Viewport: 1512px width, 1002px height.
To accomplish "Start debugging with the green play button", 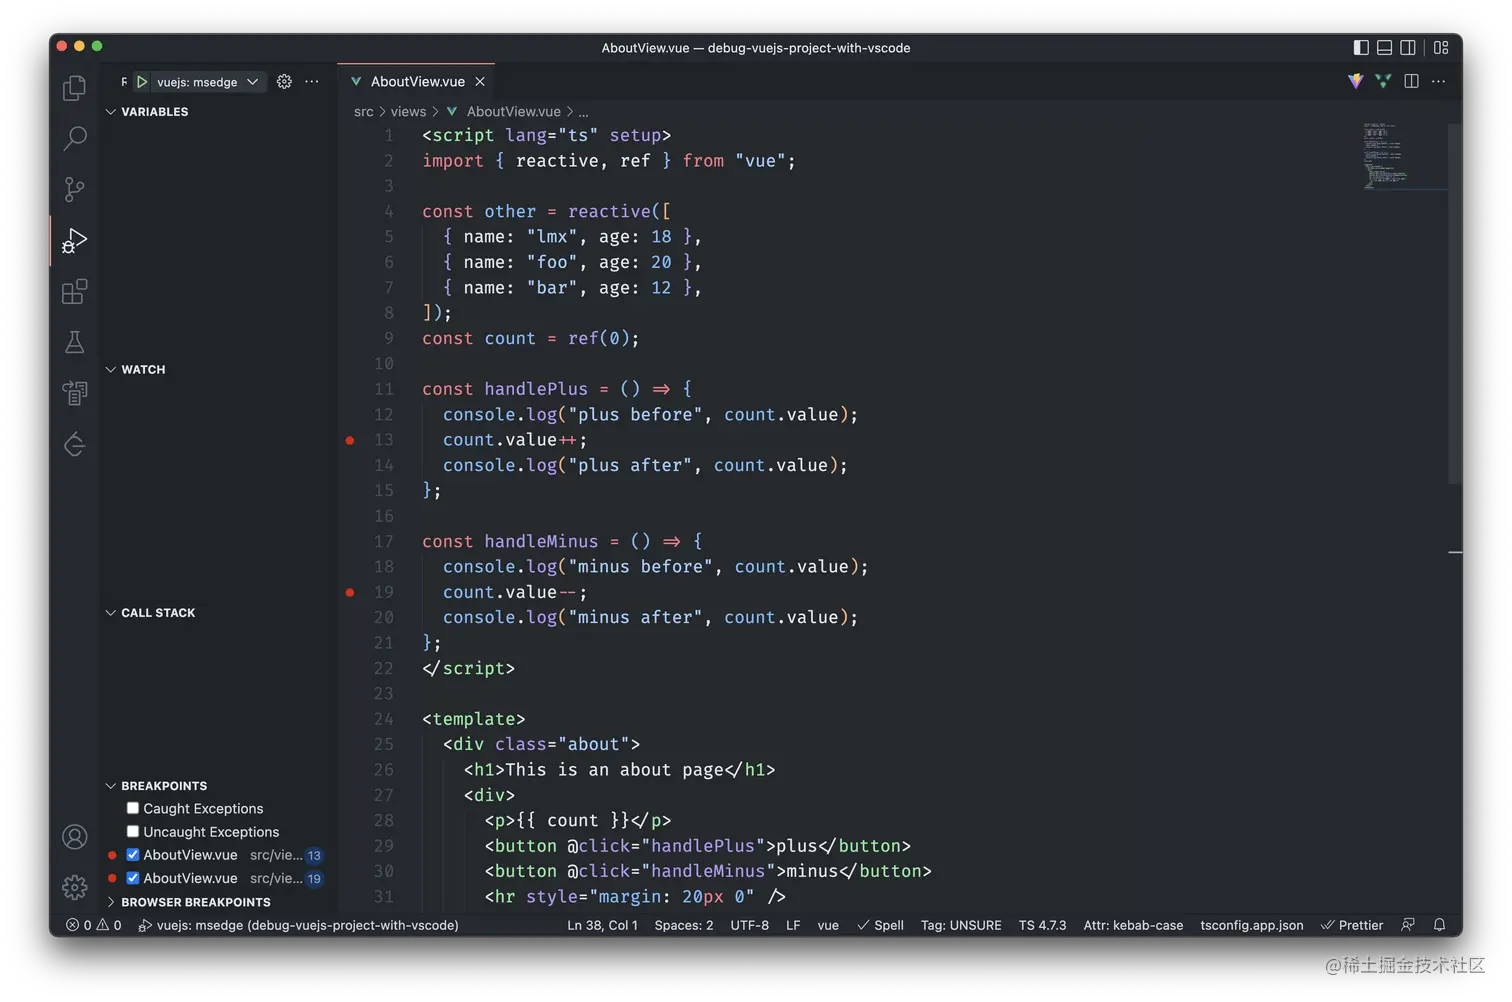I will 141,81.
